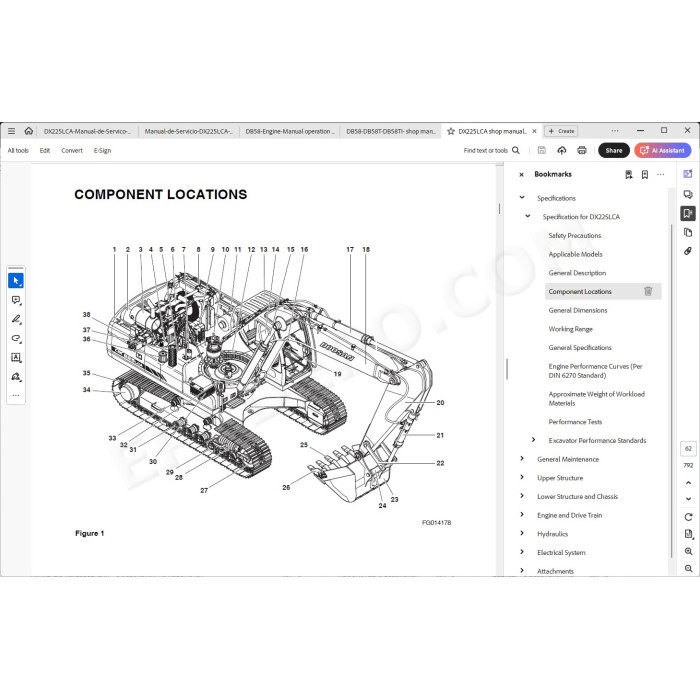Close the DX225LCA shop manual tab
700x700 pixels.
tap(534, 131)
